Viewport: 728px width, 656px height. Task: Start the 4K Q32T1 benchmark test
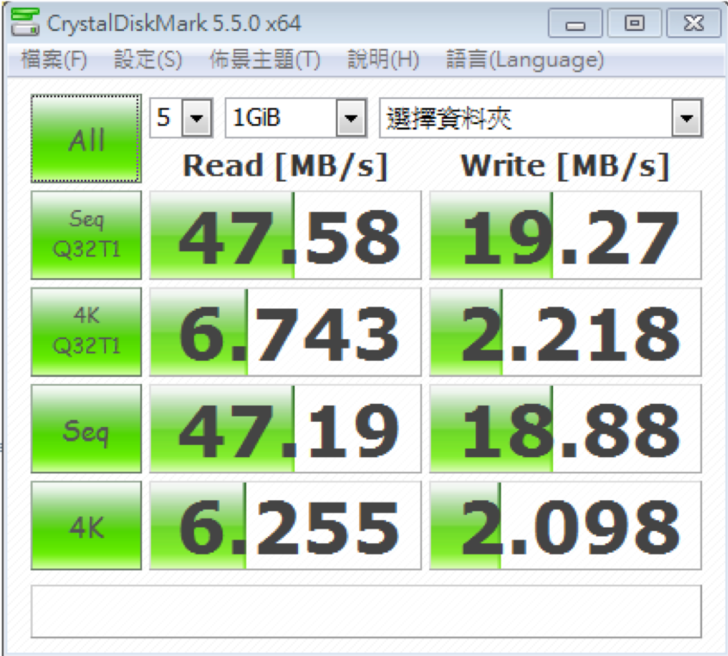(x=86, y=332)
